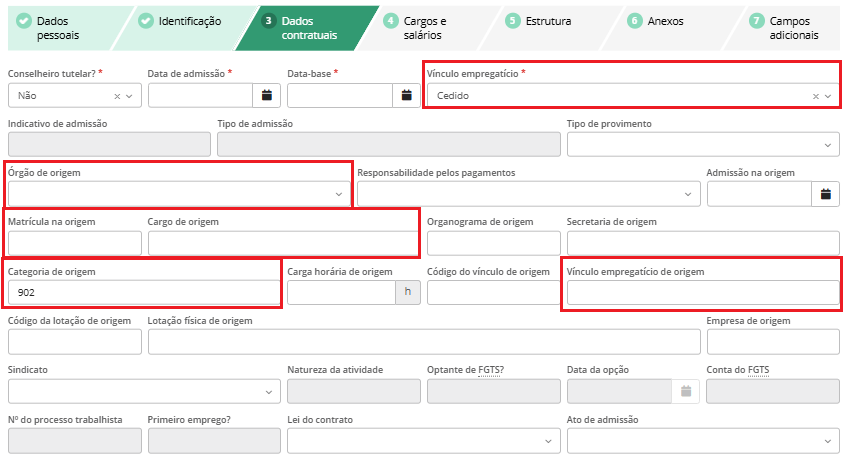Focus Empresa de origem field
Screen dimensions: 850x467
773,342
